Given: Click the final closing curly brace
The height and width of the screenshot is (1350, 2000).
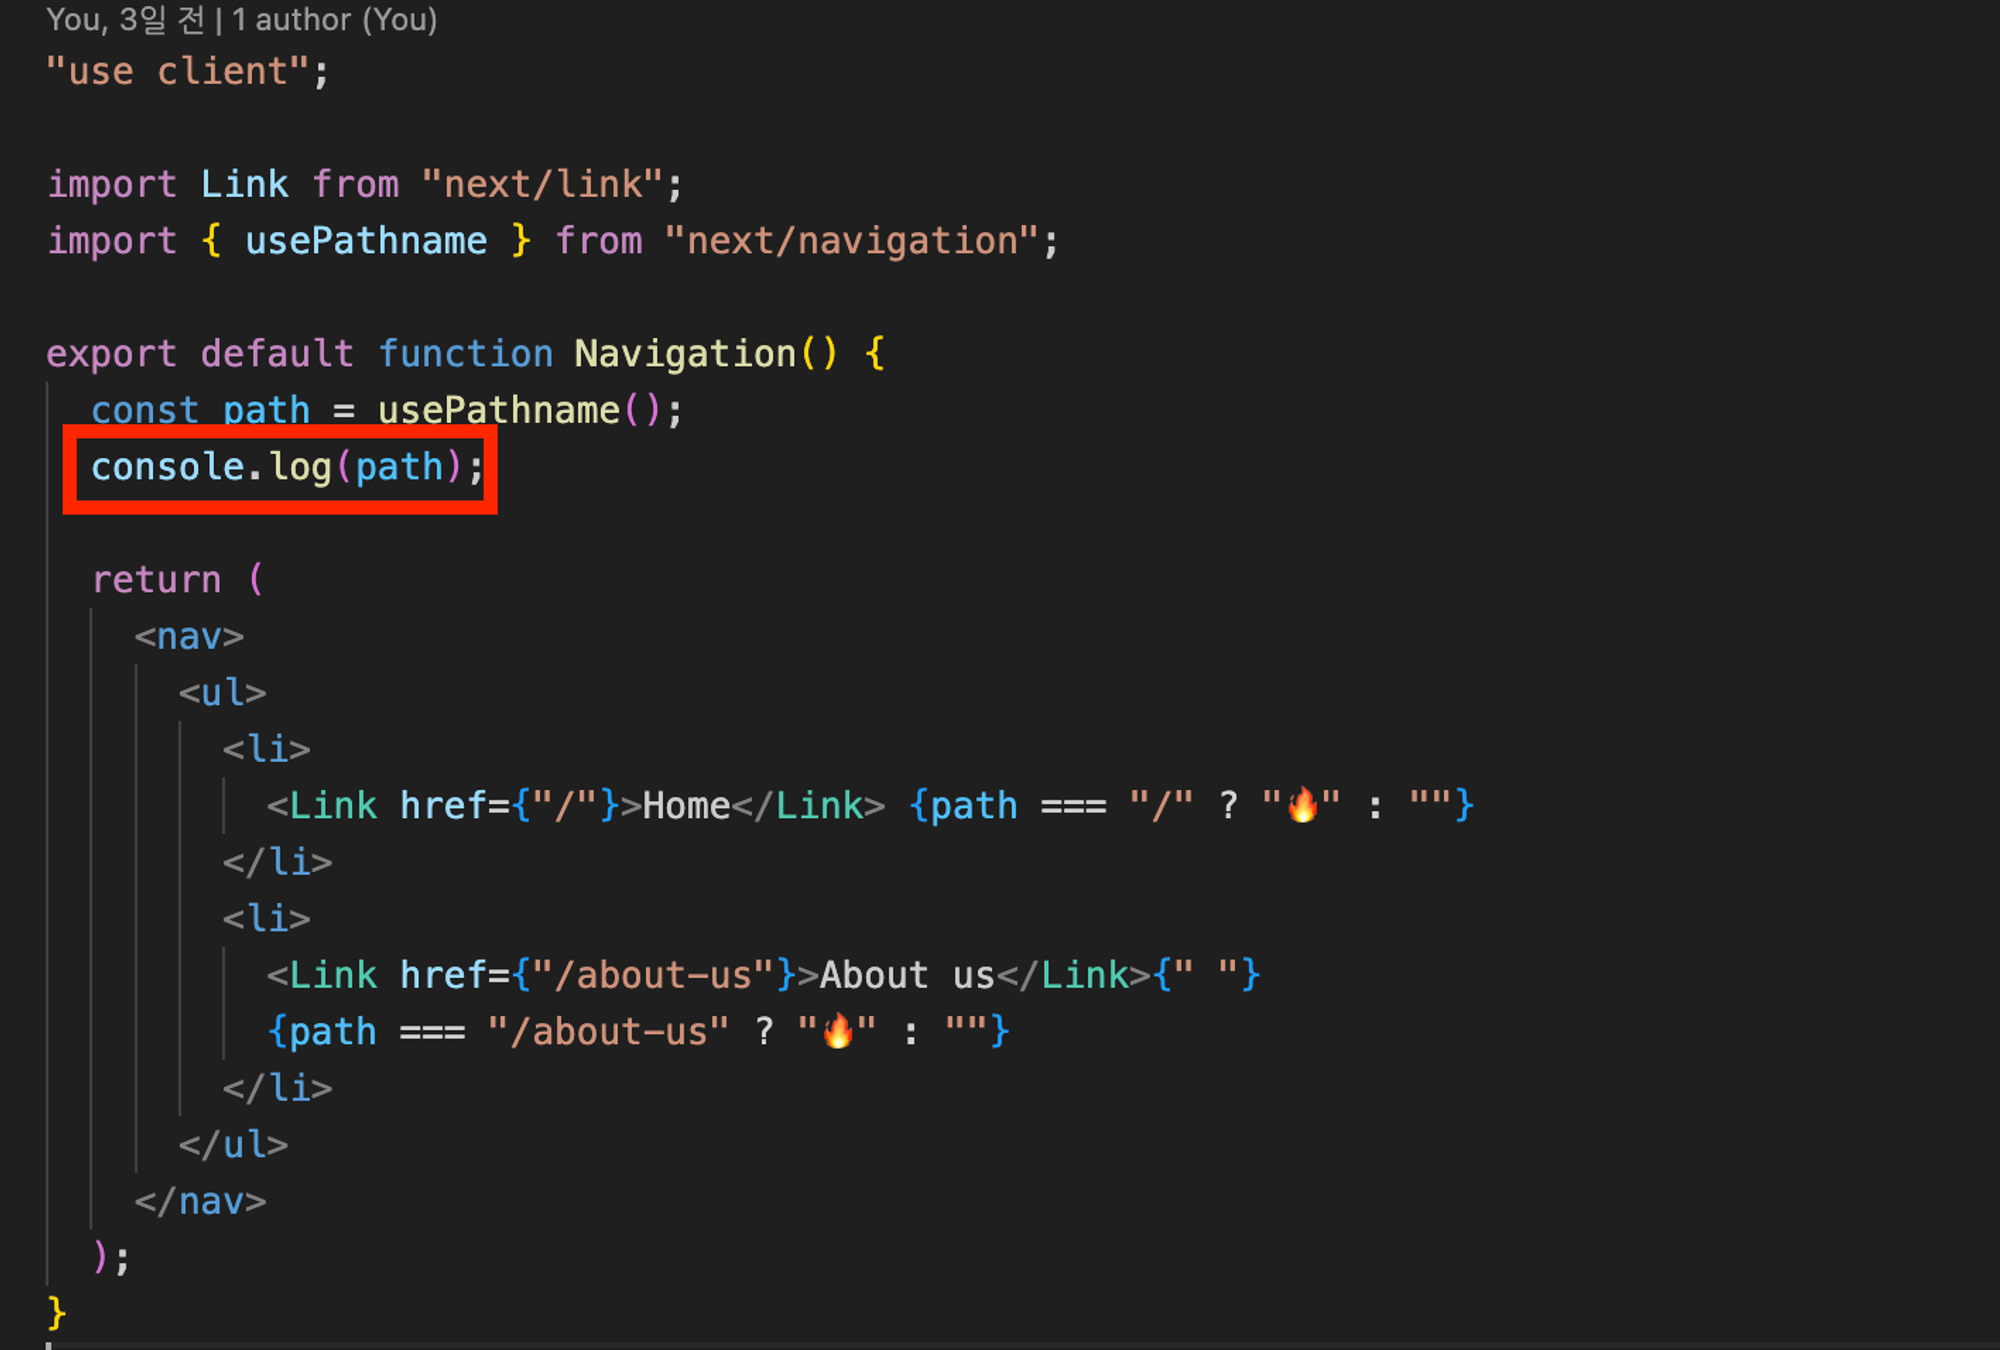Looking at the screenshot, I should pos(57,1313).
